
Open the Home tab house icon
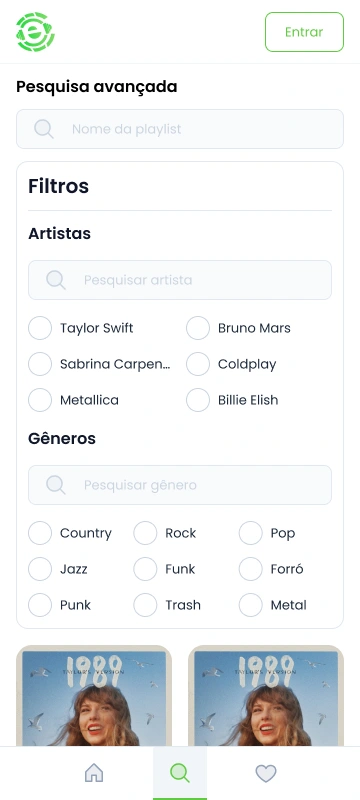click(94, 773)
